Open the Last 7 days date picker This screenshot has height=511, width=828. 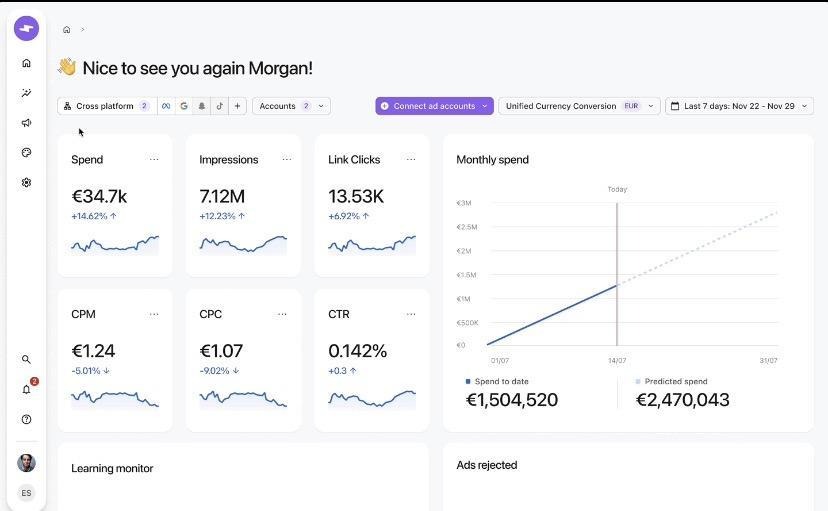pos(739,106)
